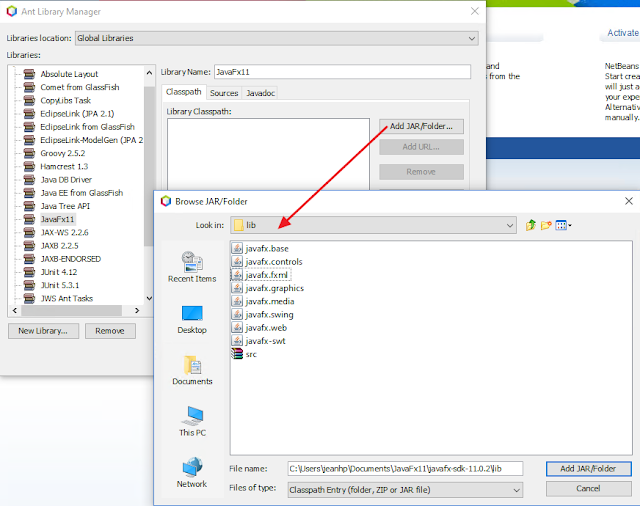Go up one folder level icon
Image resolution: width=640 pixels, height=506 pixels.
(531, 225)
